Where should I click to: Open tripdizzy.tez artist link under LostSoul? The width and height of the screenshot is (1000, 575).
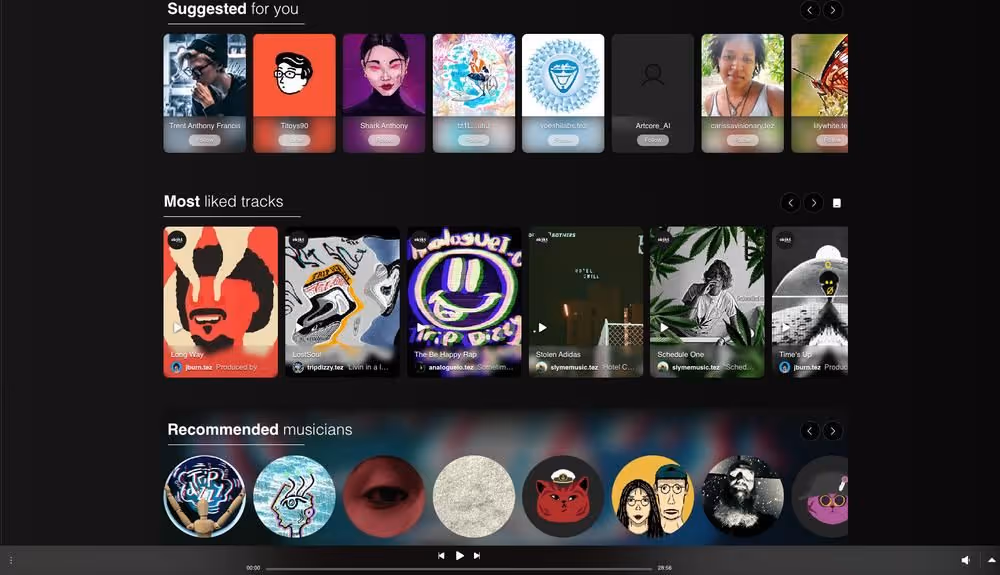325,367
